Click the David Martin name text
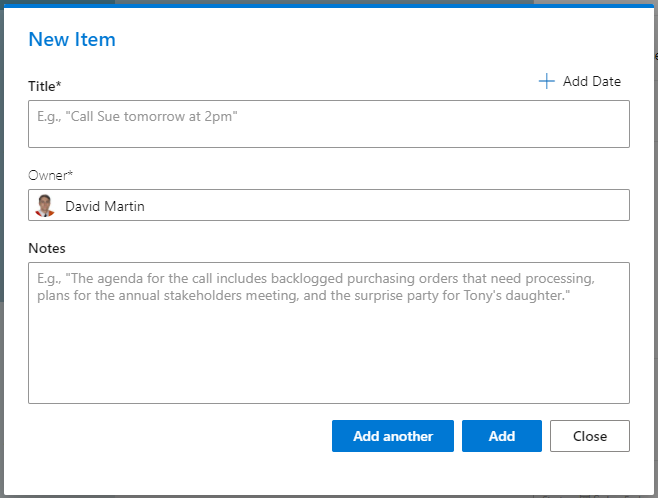The image size is (658, 498). coord(104,206)
